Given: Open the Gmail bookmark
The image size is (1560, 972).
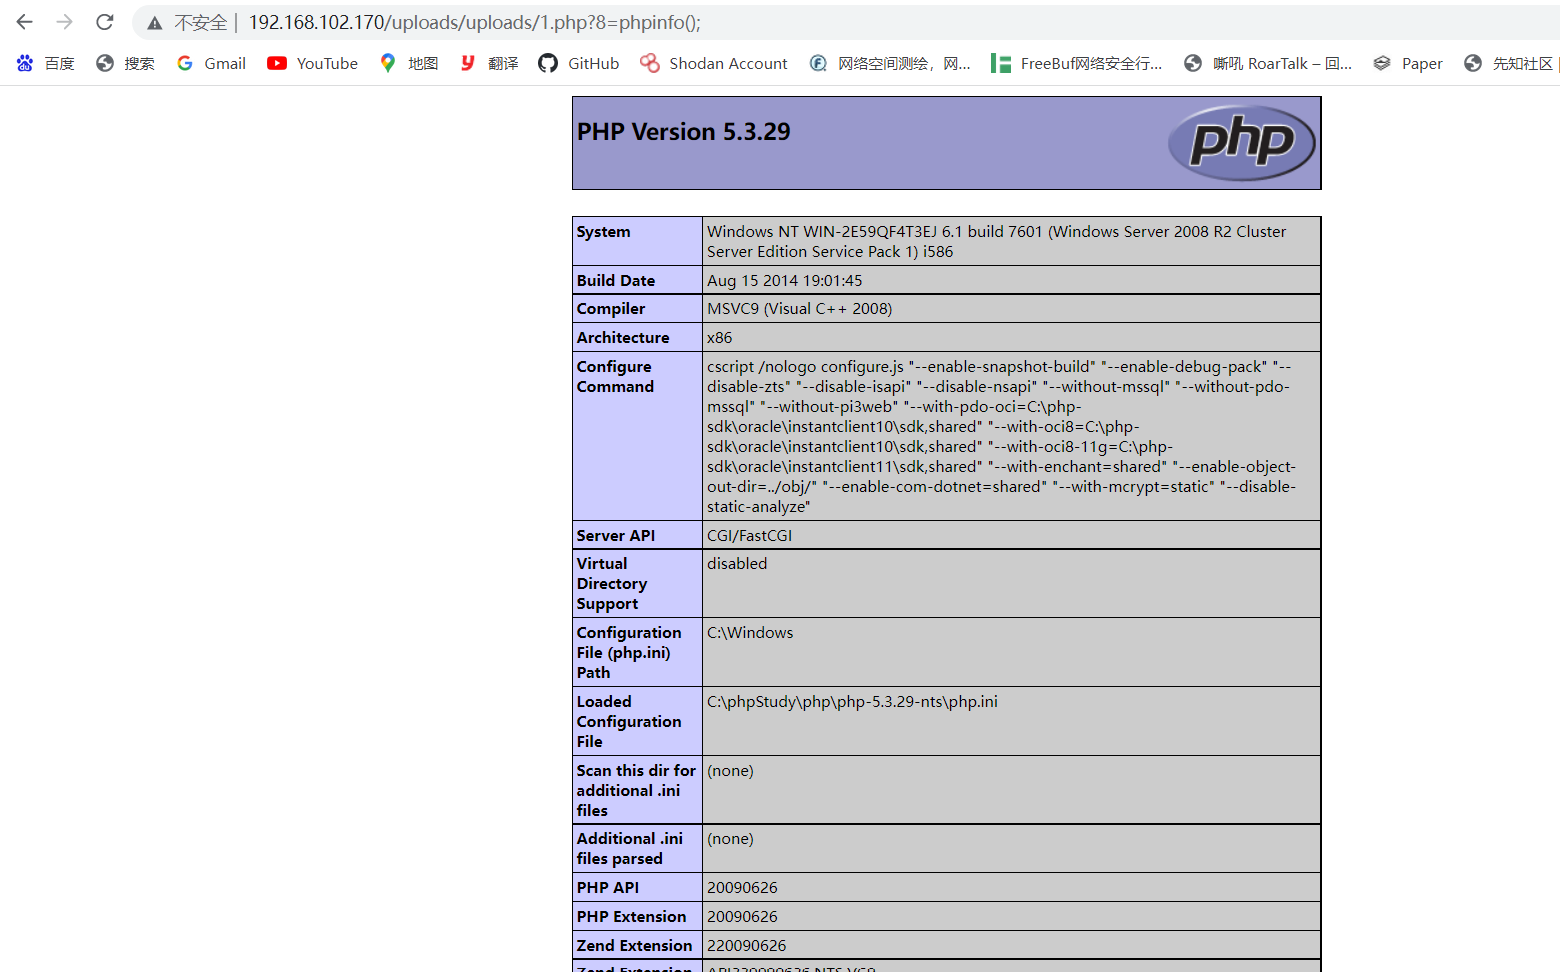Looking at the screenshot, I should click(x=211, y=63).
